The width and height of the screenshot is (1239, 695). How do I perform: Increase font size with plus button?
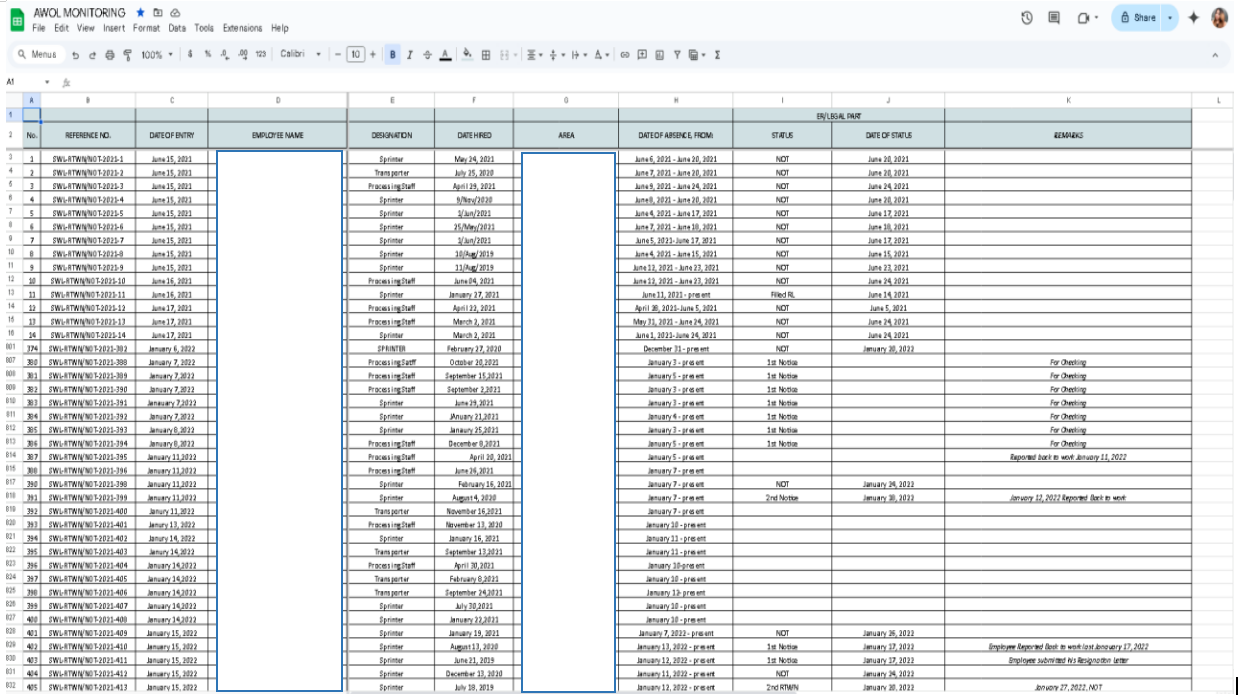373,55
